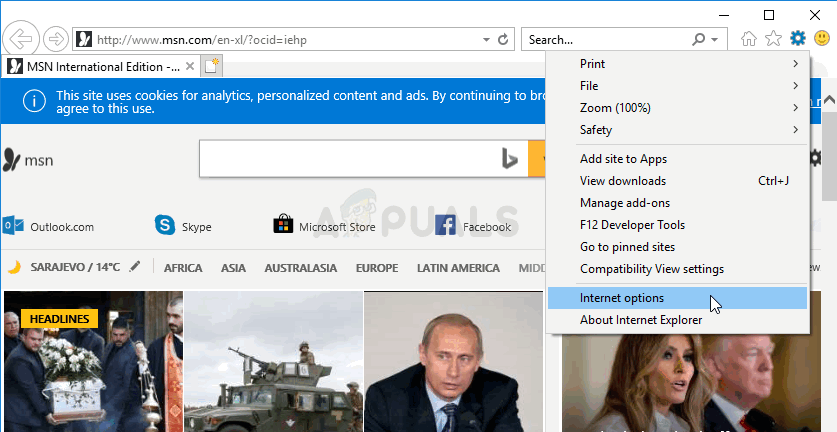This screenshot has width=837, height=432.
Task: Close the MSN International Edition tab
Action: coord(189,67)
